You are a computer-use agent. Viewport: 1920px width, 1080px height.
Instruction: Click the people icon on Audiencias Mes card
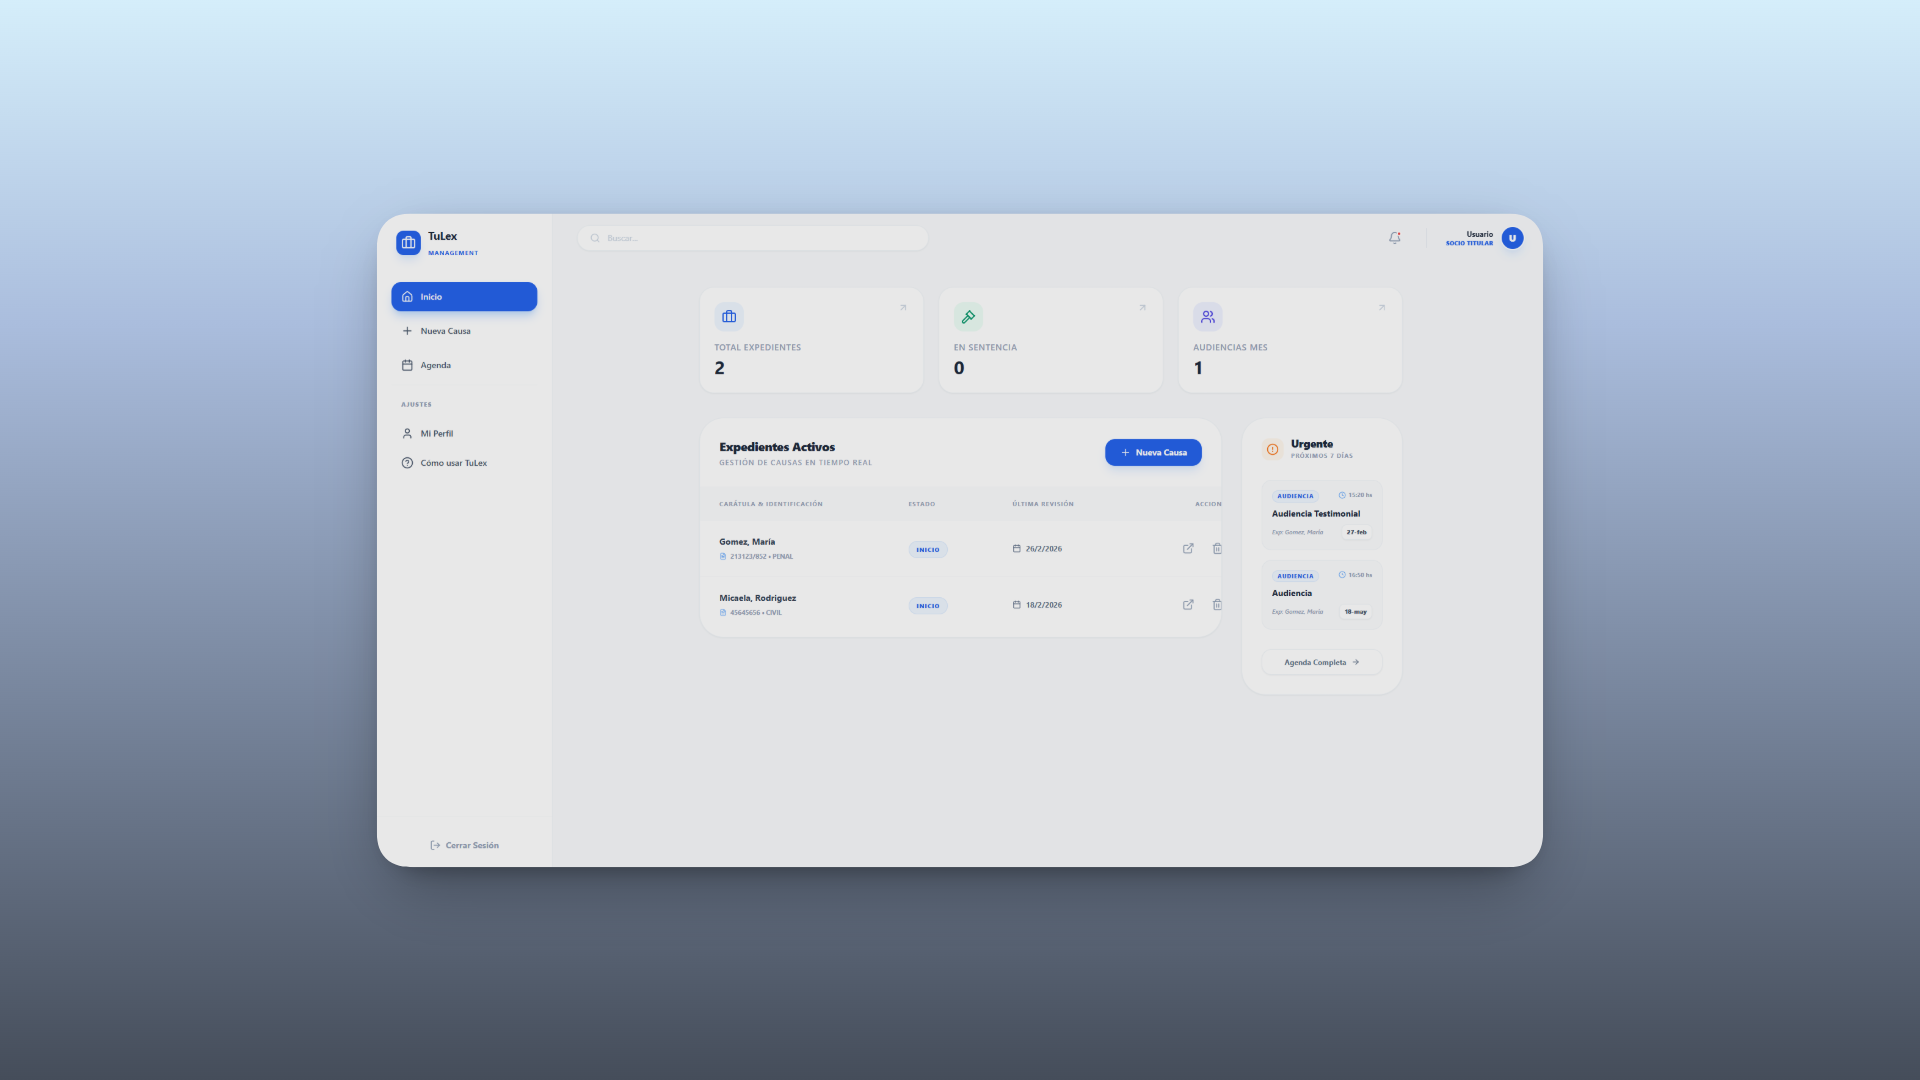[x=1208, y=317]
